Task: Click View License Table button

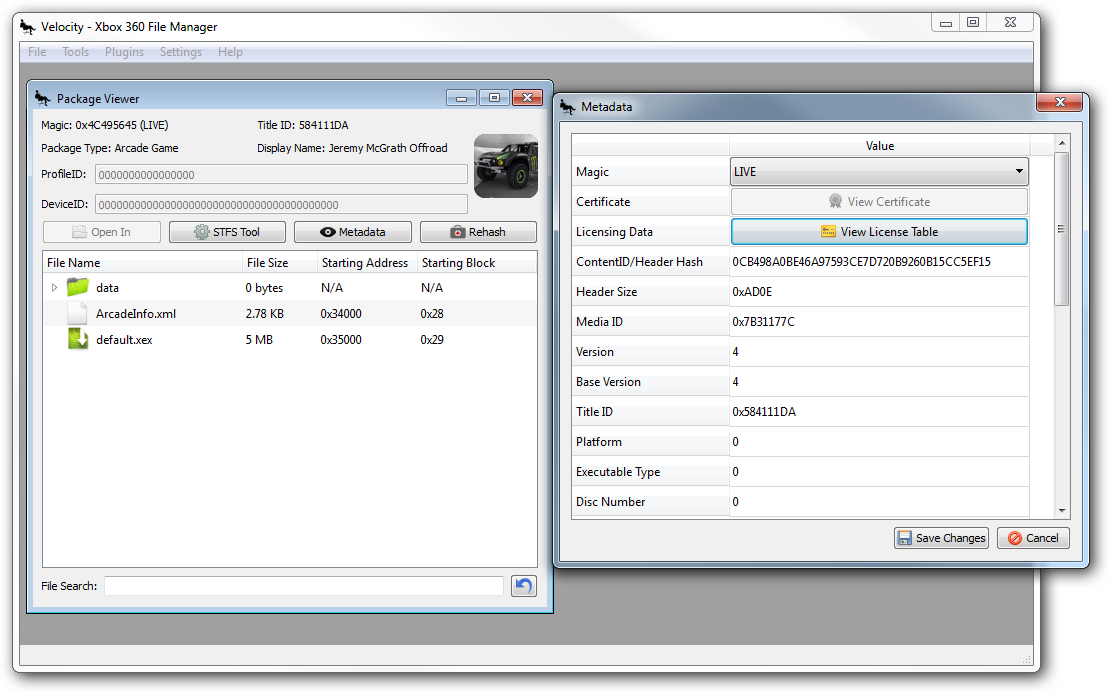Action: [x=879, y=231]
